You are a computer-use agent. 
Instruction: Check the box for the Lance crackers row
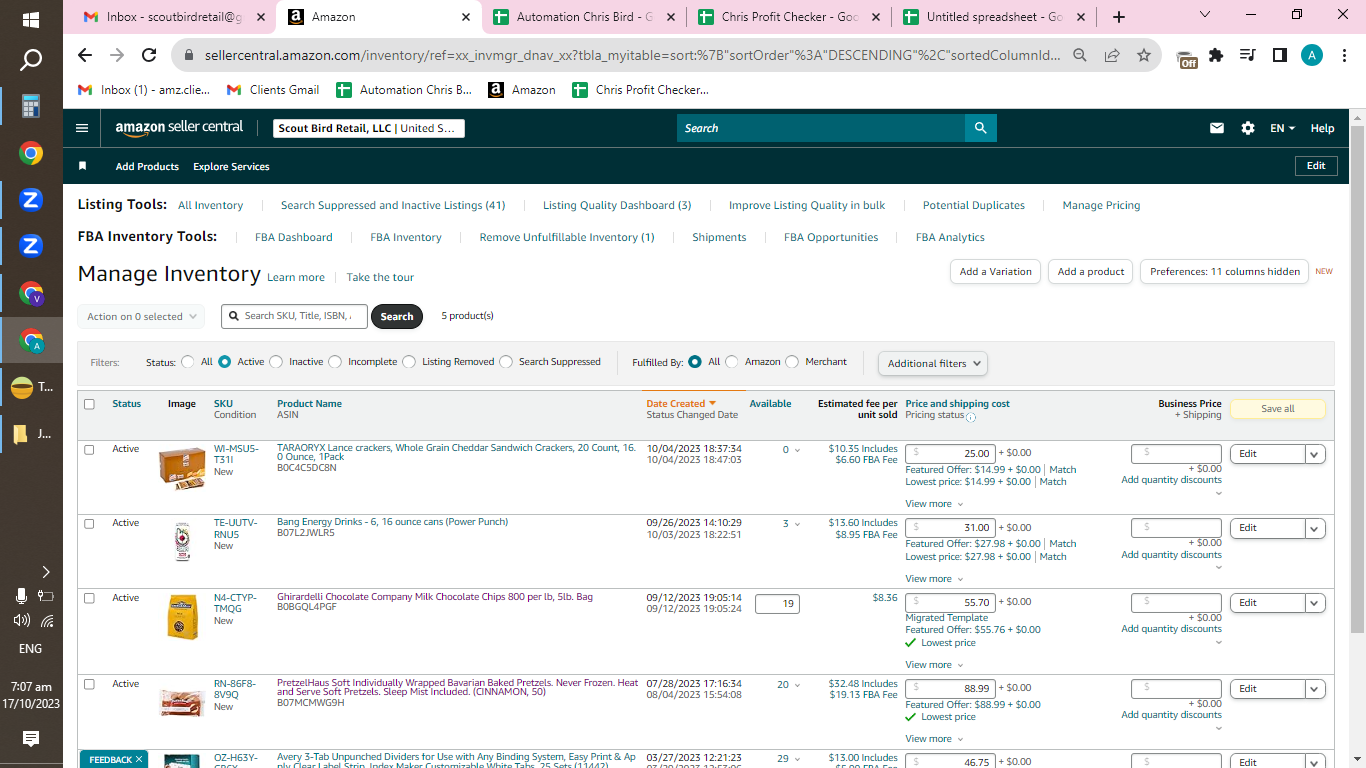(89, 450)
